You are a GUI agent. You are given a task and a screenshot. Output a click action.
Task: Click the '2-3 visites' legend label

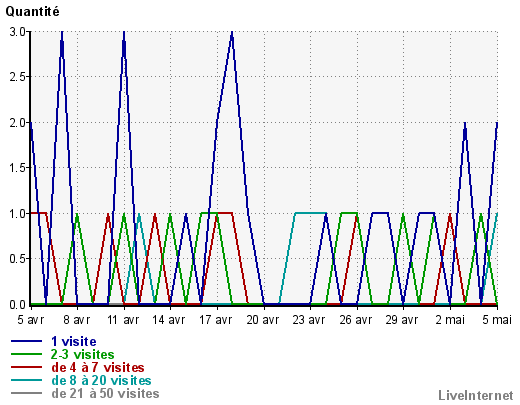click(x=83, y=354)
